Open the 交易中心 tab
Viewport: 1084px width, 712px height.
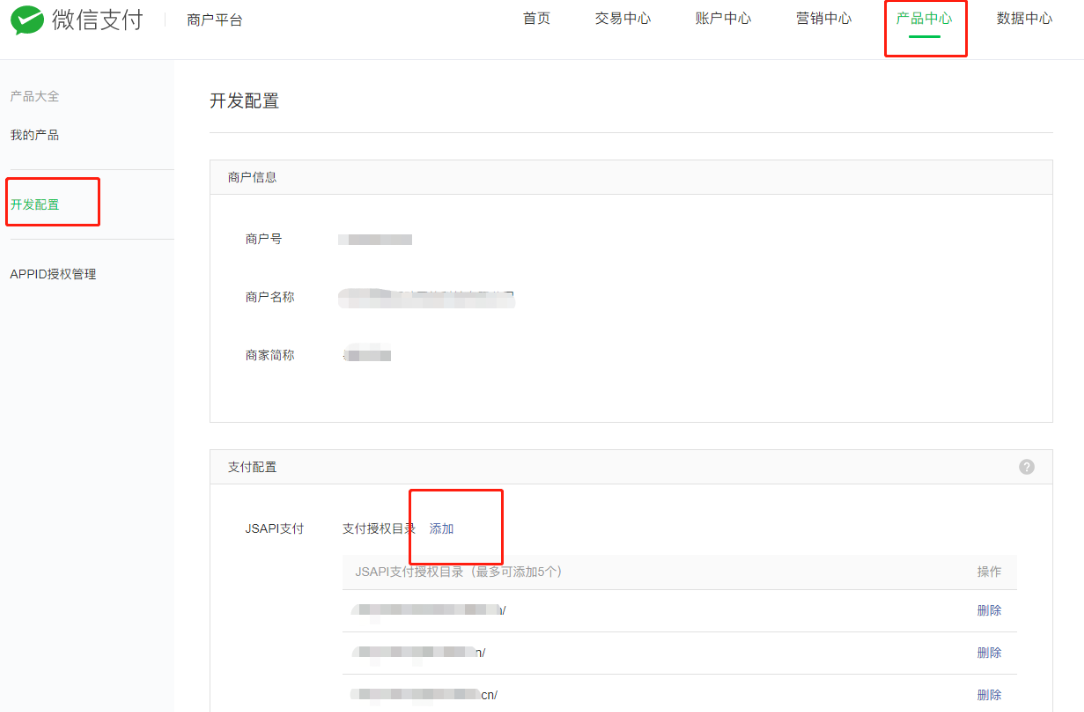[623, 19]
